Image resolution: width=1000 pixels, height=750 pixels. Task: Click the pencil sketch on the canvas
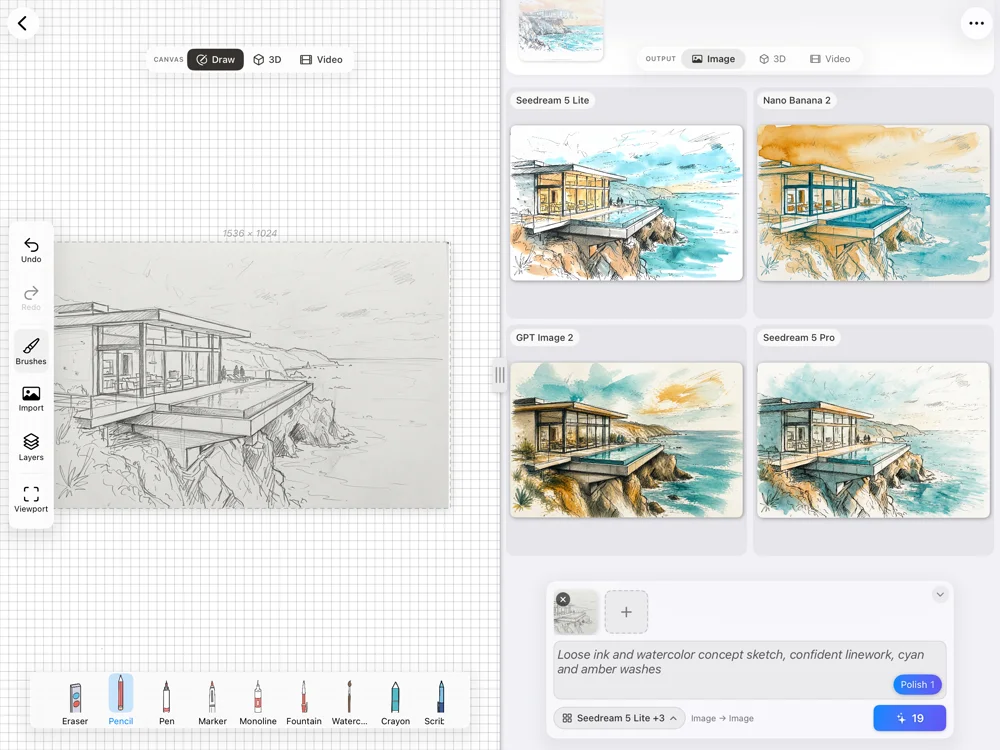pyautogui.click(x=251, y=375)
